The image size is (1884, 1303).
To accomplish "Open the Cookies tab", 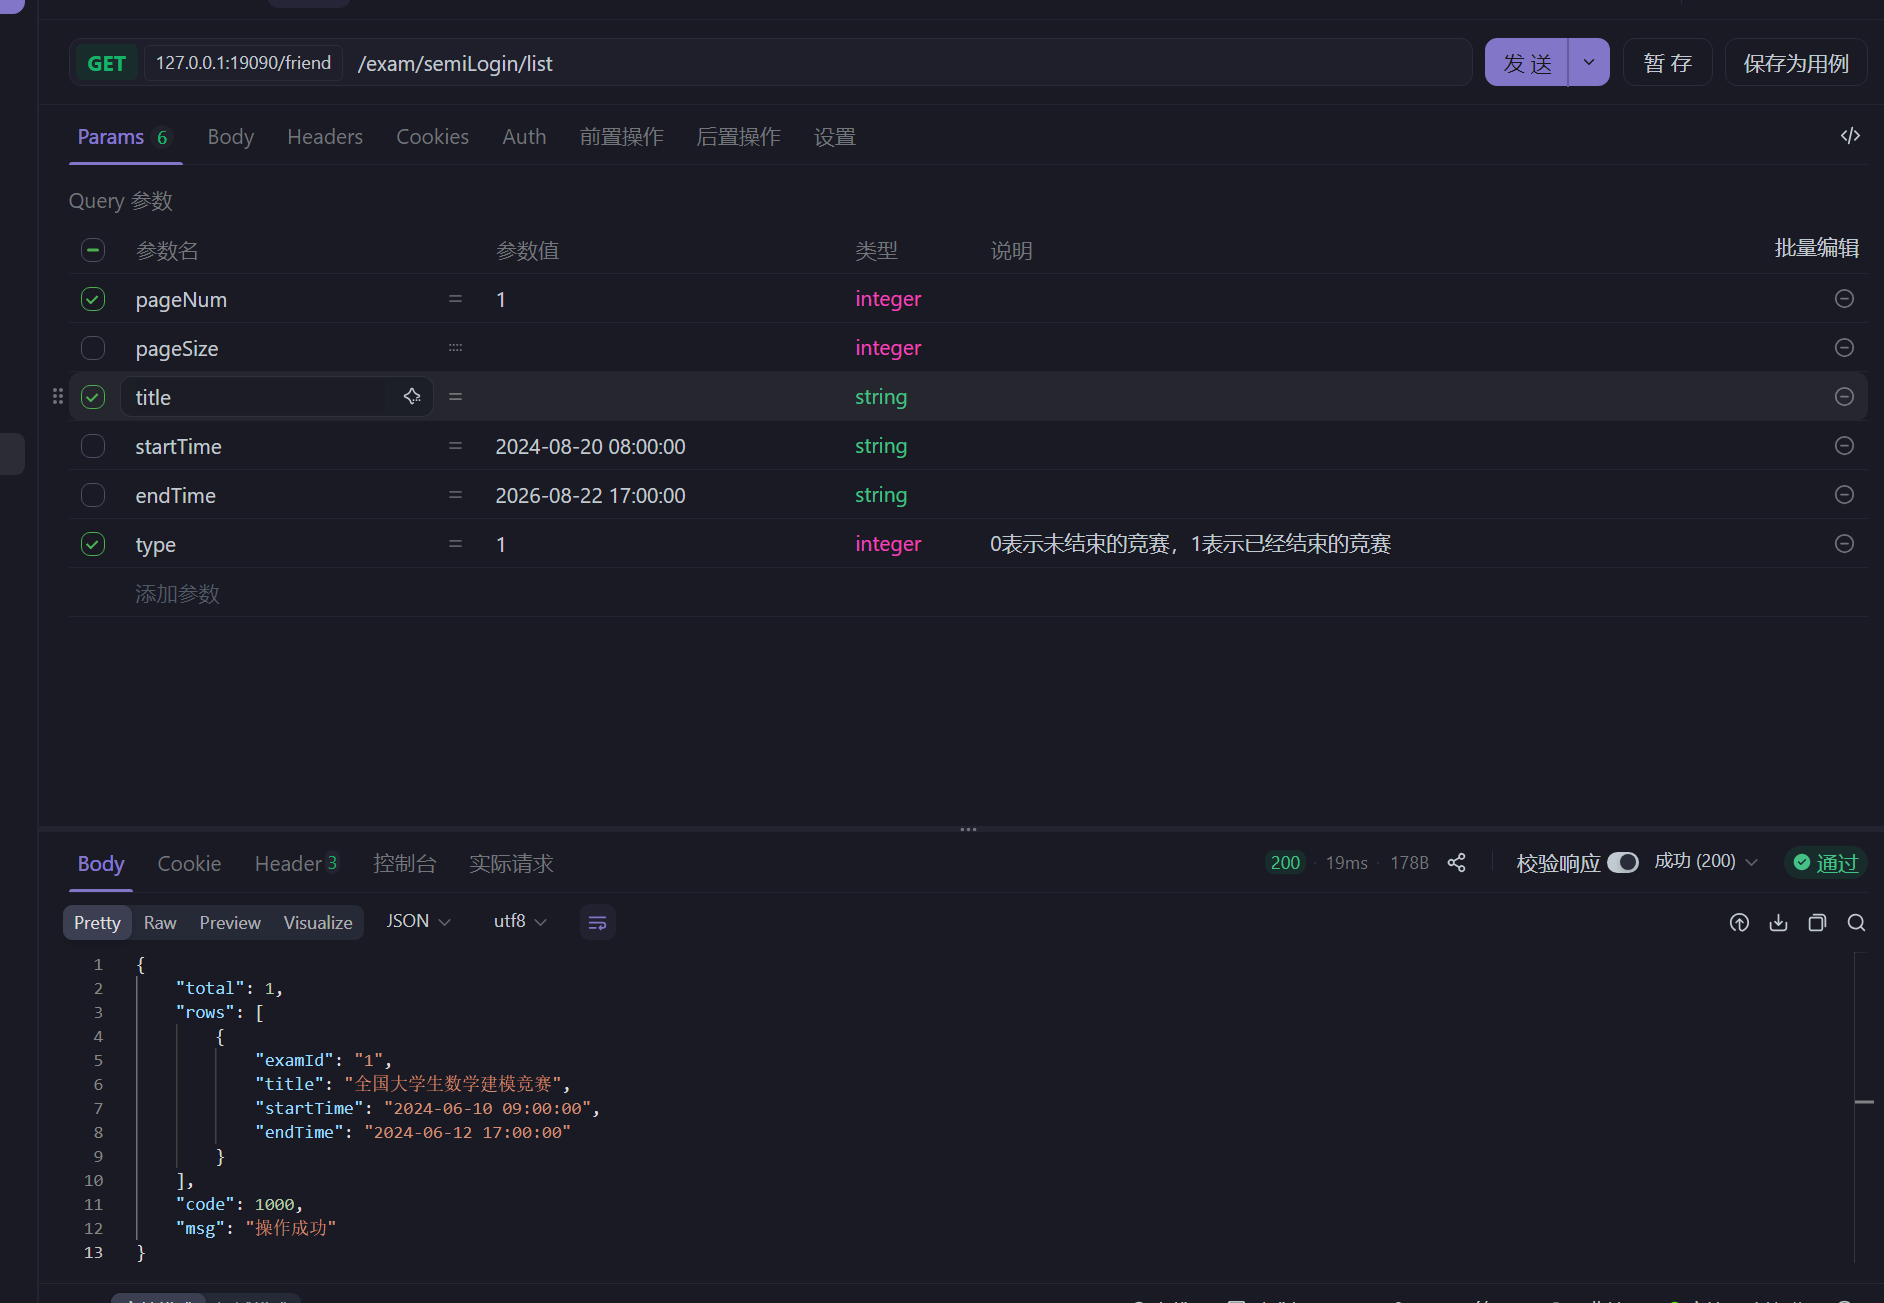I will tap(432, 137).
